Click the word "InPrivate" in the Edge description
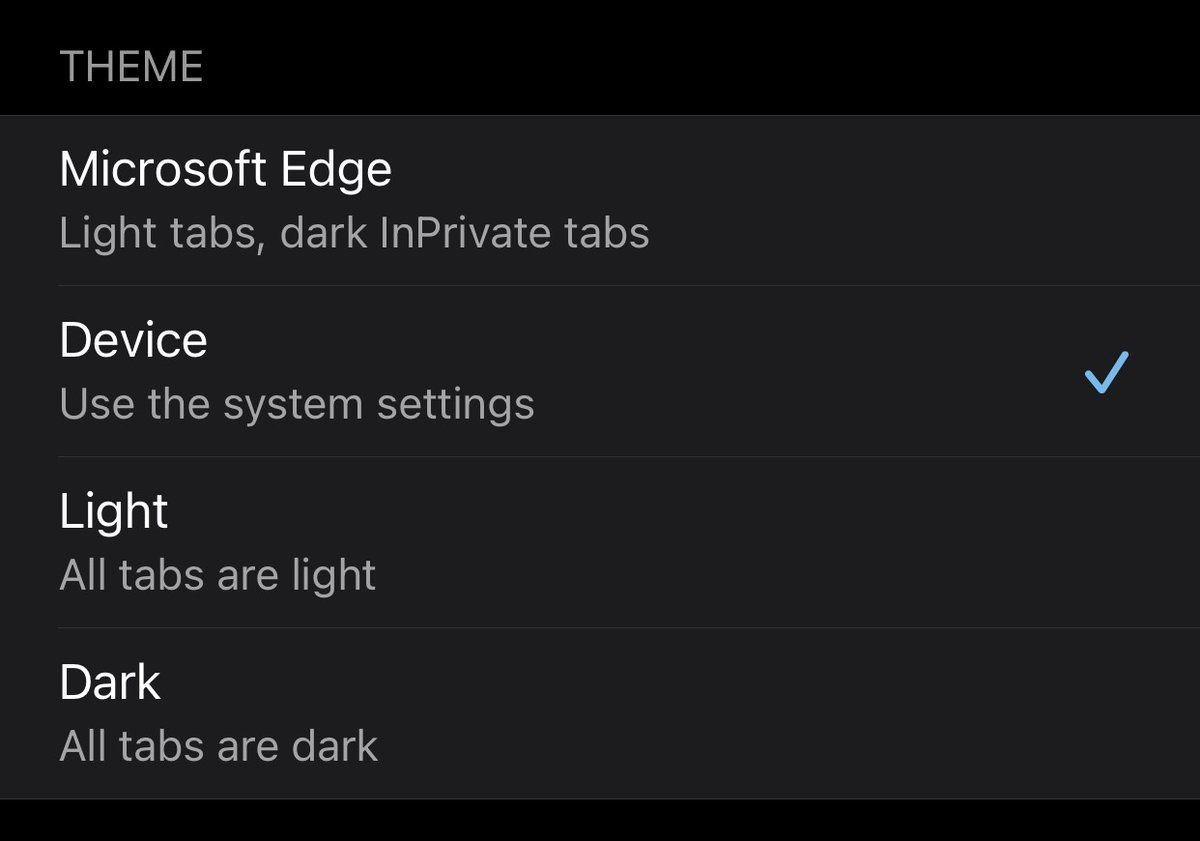Screen dimensions: 1200x841 pyautogui.click(x=467, y=234)
